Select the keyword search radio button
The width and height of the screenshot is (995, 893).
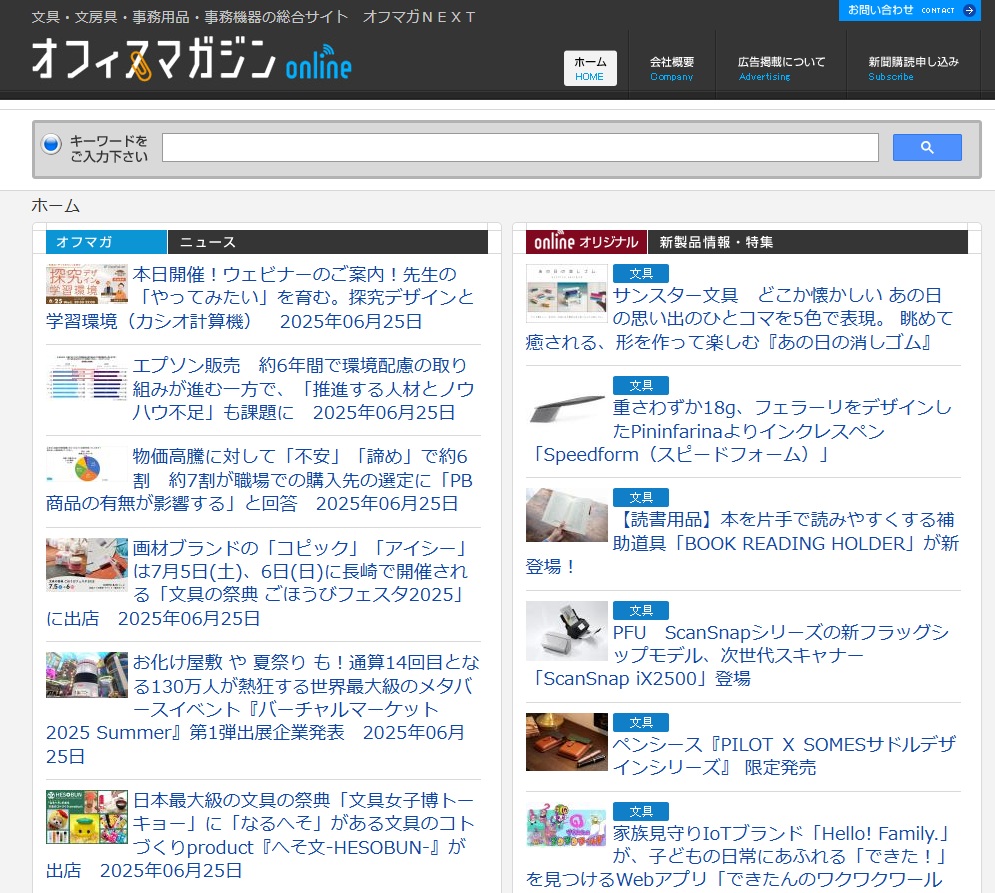click(x=51, y=144)
